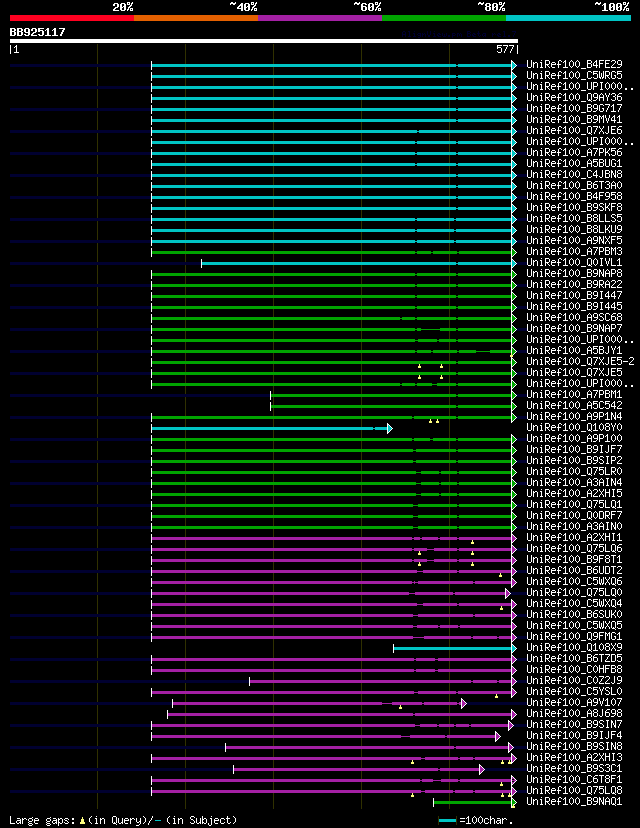Click the cyan arrowhead ending B4FE29 alignment
The width and height of the screenshot is (640, 828).
(x=514, y=65)
